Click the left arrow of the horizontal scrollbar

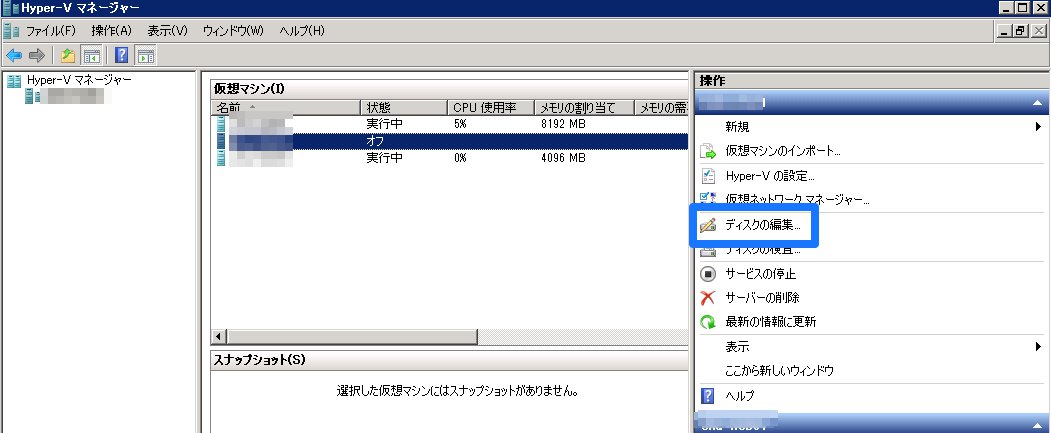click(219, 336)
